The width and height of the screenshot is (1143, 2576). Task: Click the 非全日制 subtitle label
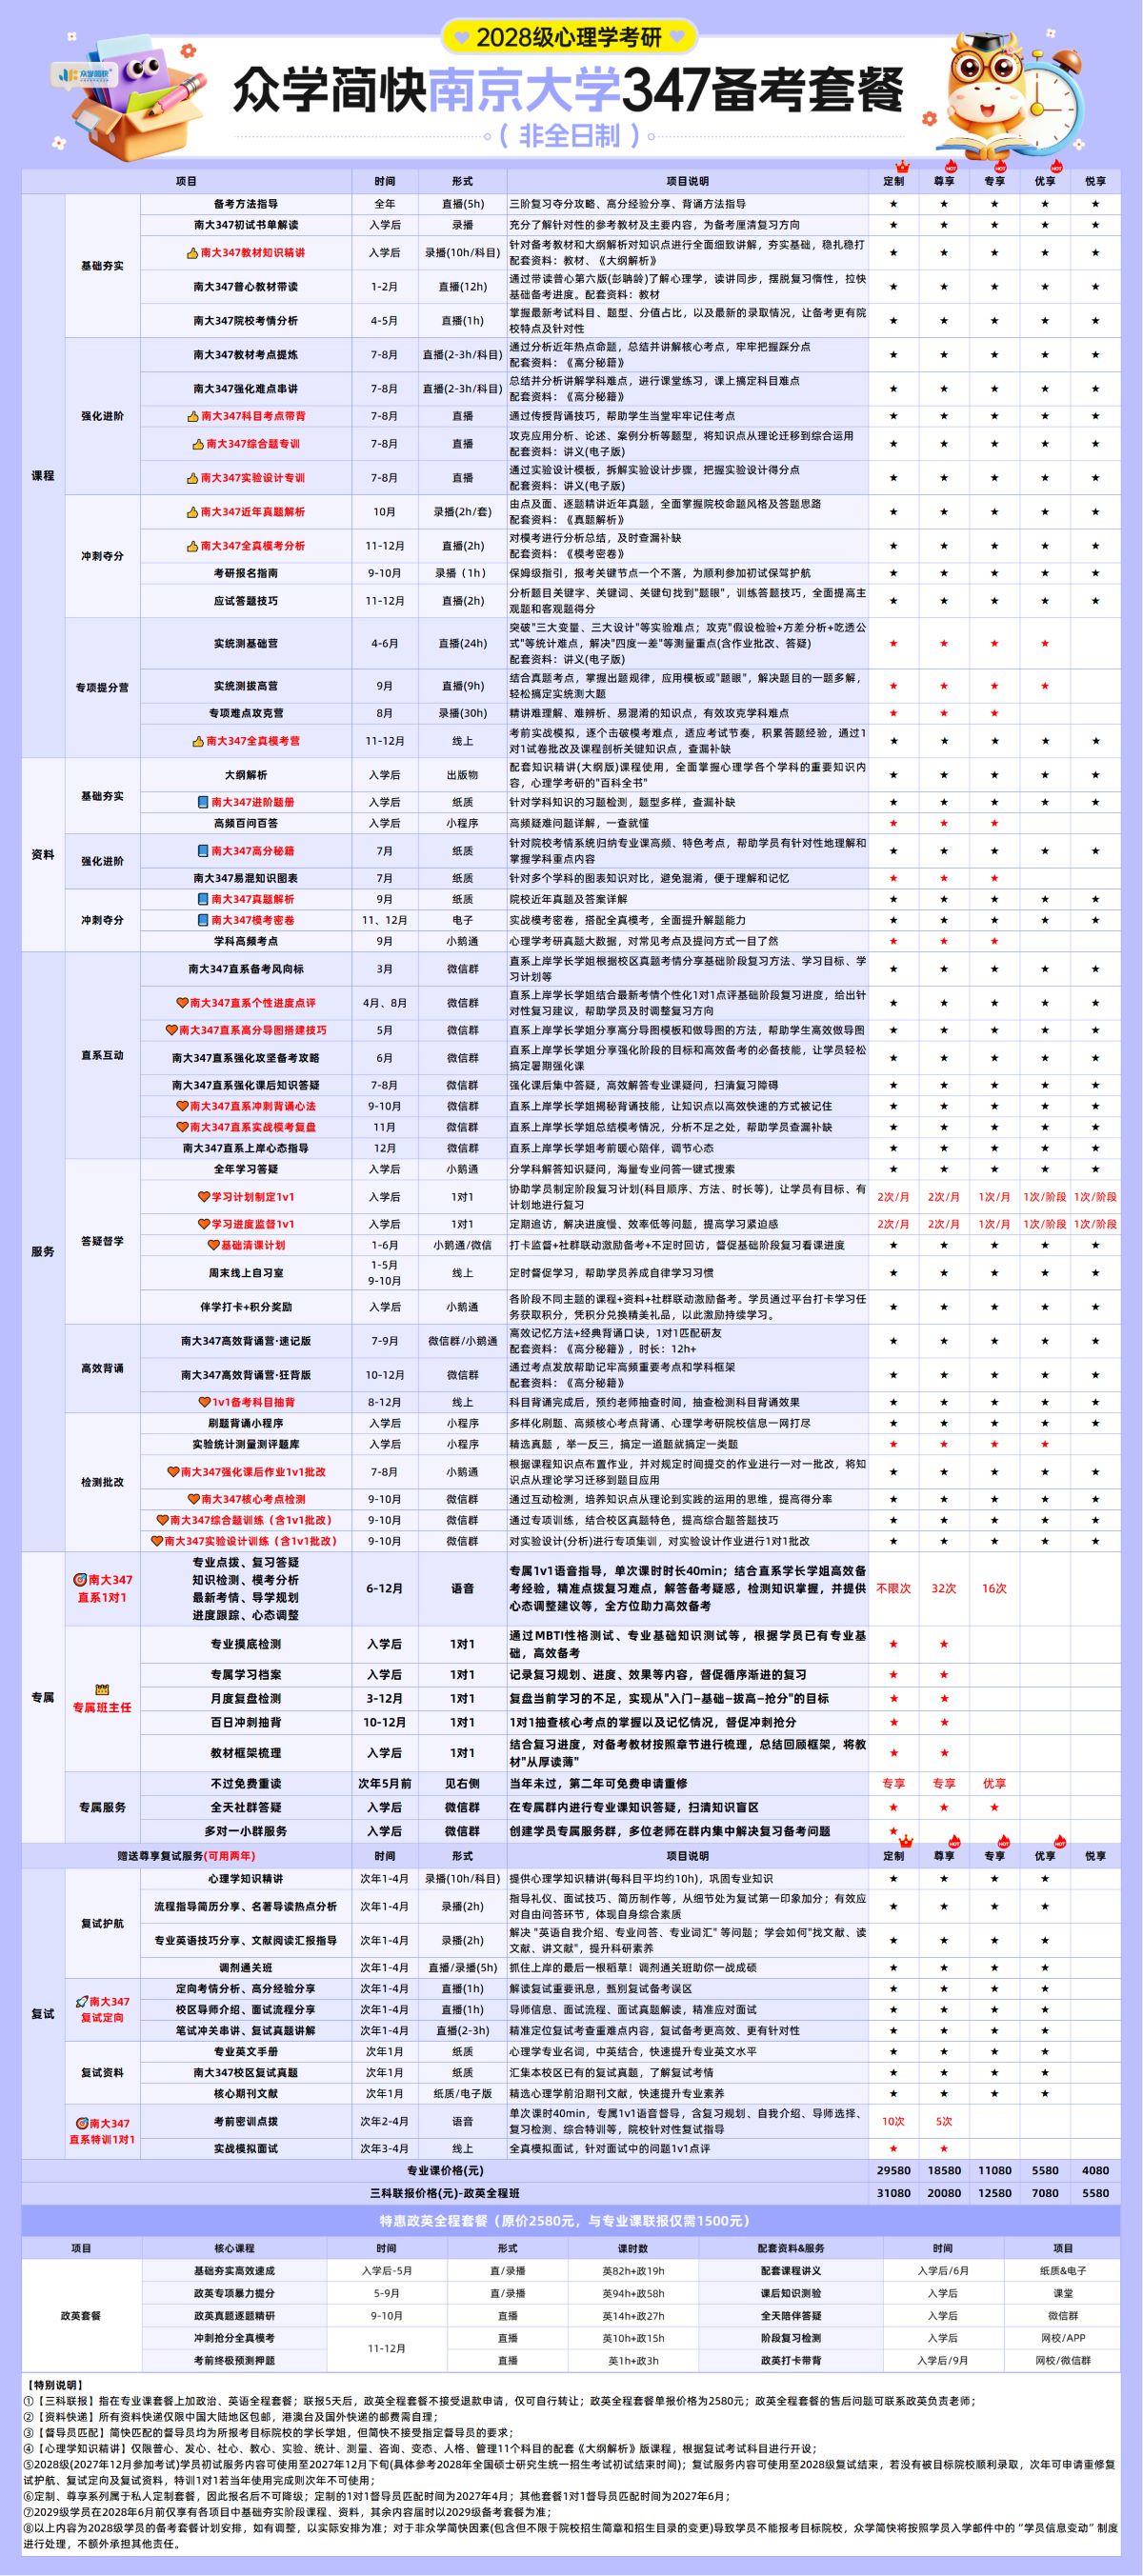tap(569, 135)
